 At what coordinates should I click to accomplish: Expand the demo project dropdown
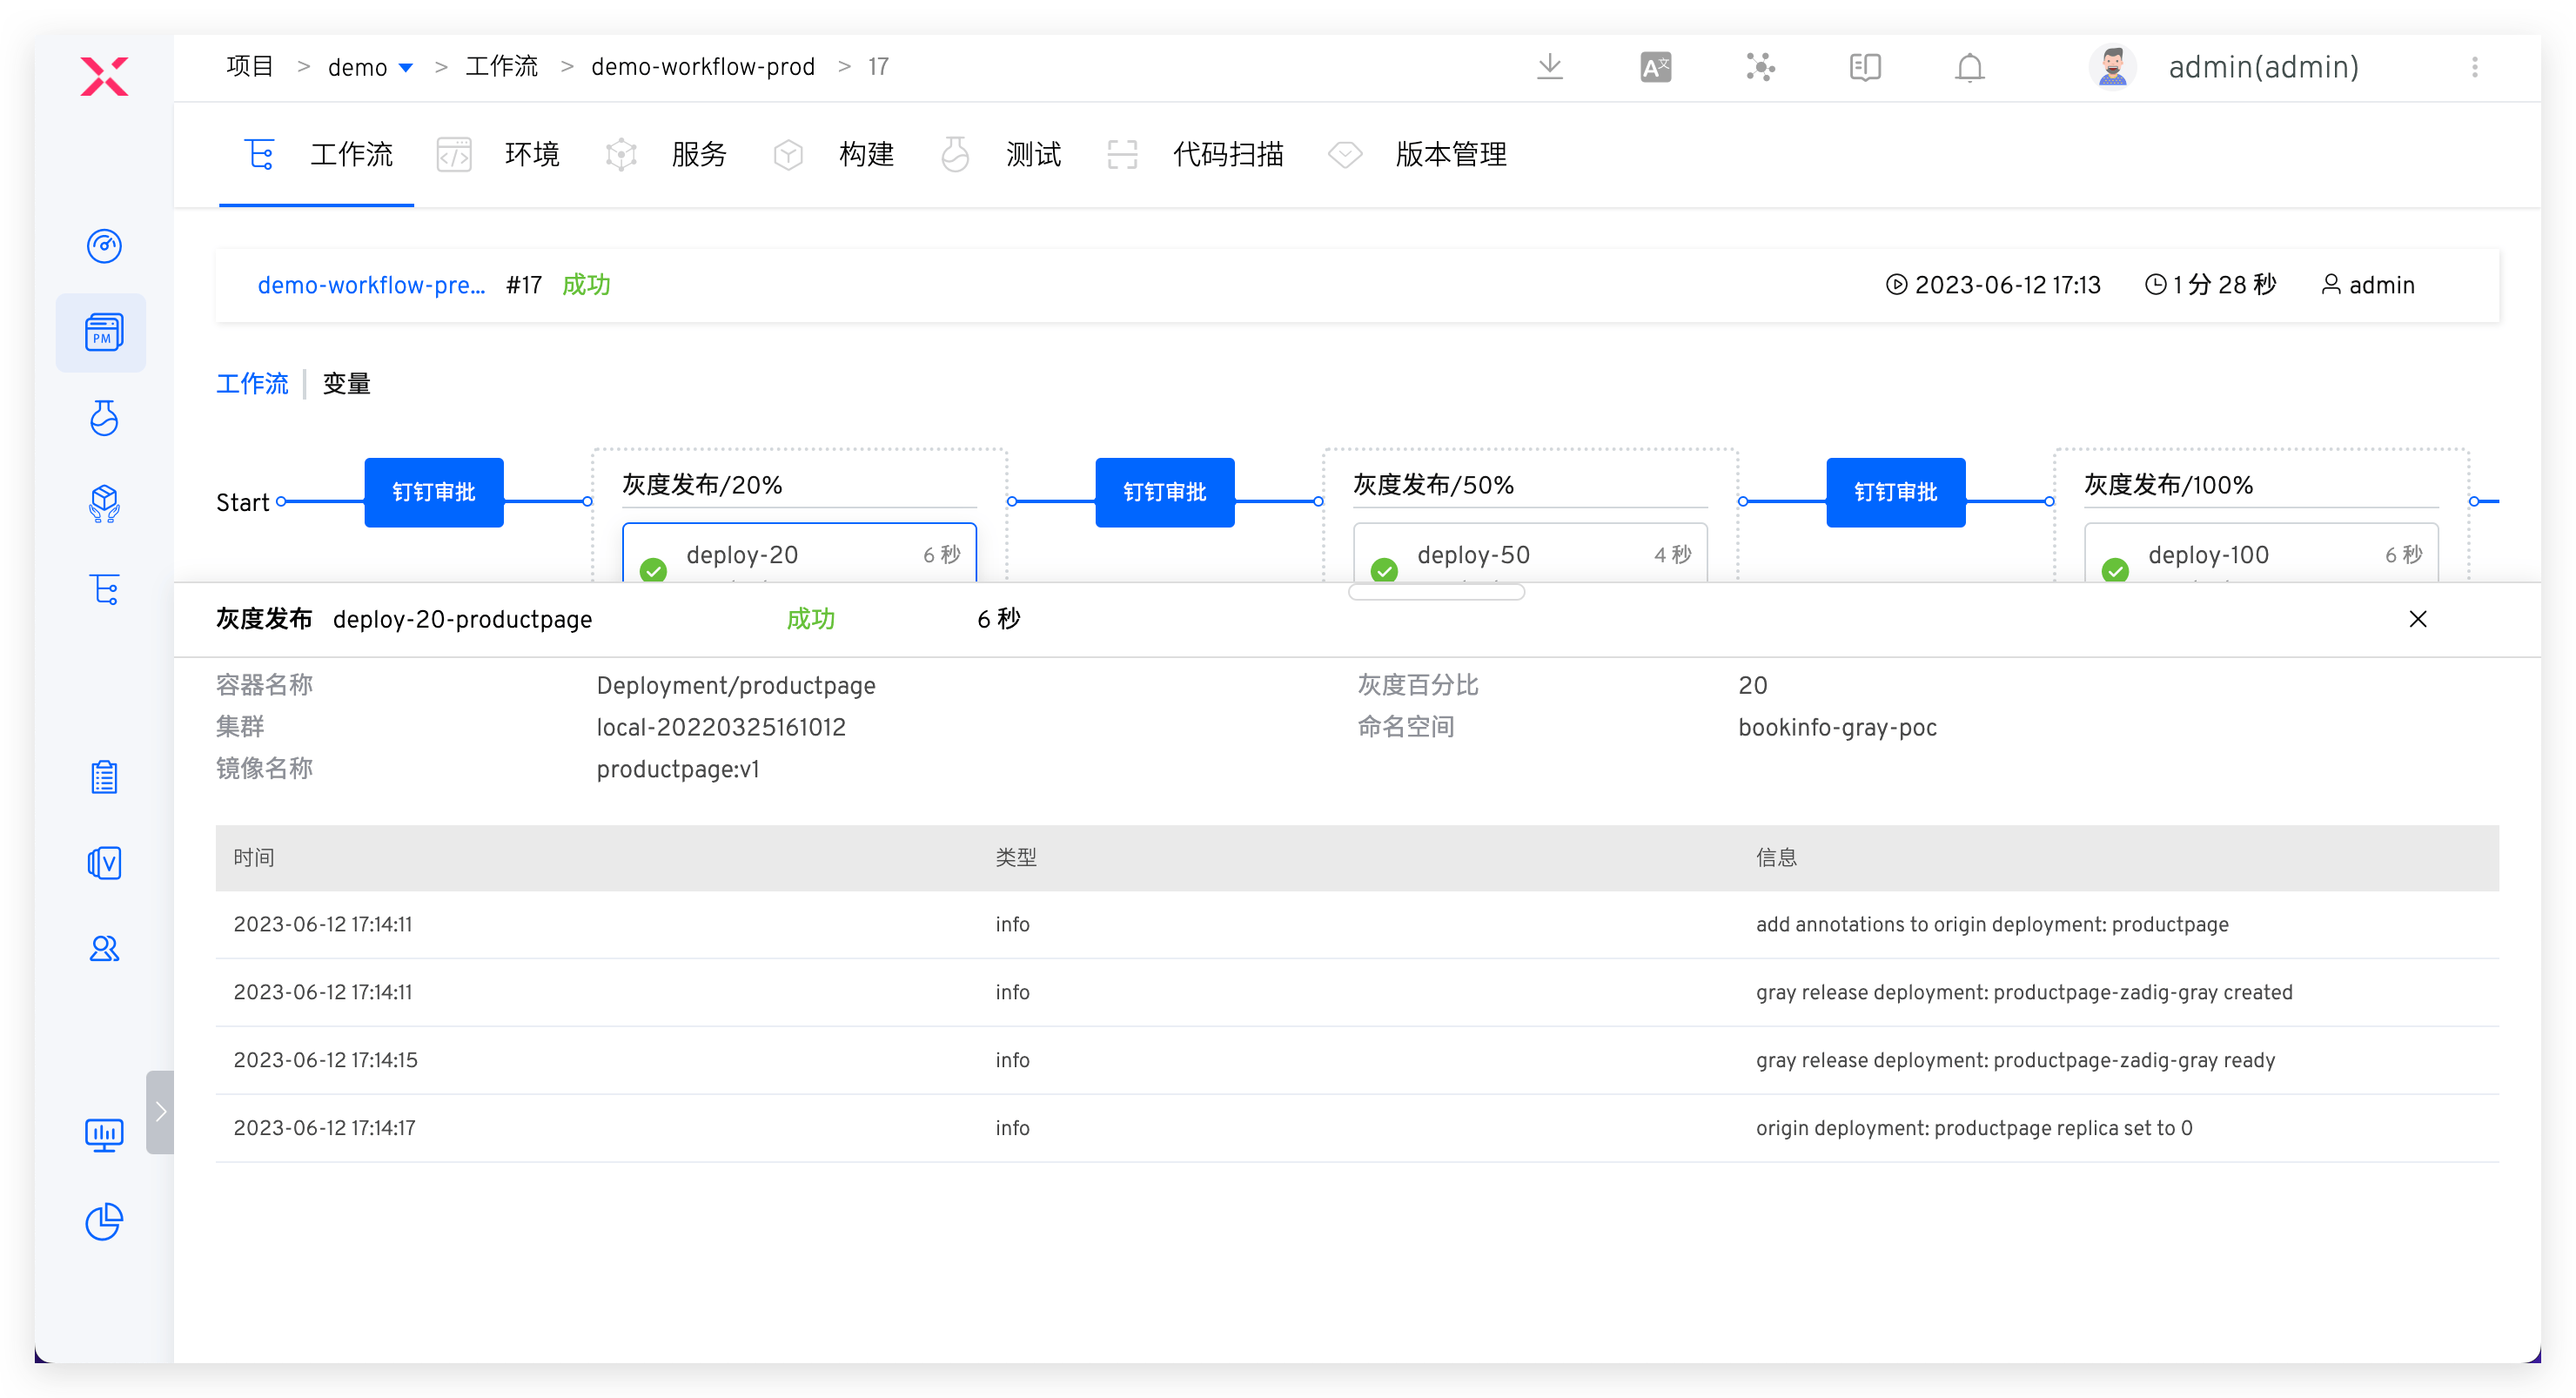tap(405, 68)
